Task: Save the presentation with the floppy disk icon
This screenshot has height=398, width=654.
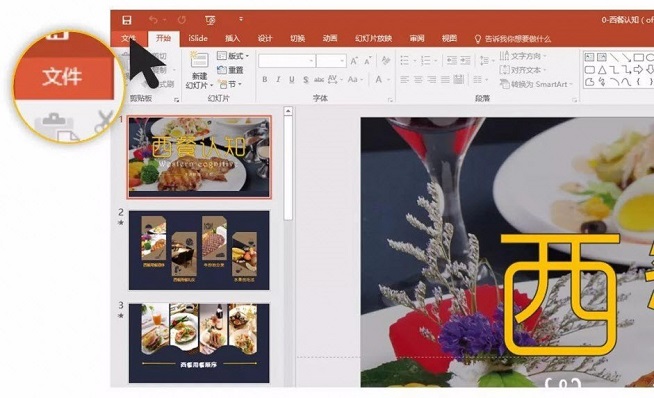Action: (127, 20)
